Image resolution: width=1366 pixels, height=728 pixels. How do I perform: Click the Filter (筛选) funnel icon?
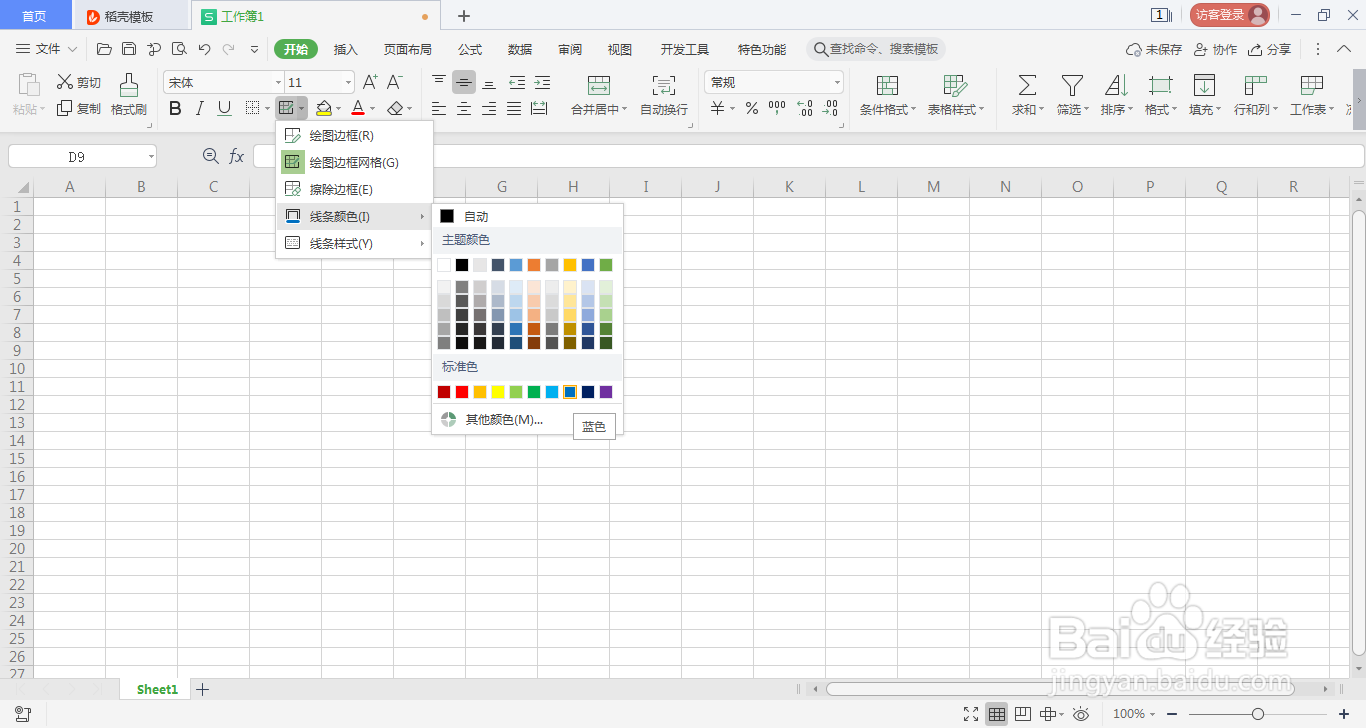pos(1072,86)
